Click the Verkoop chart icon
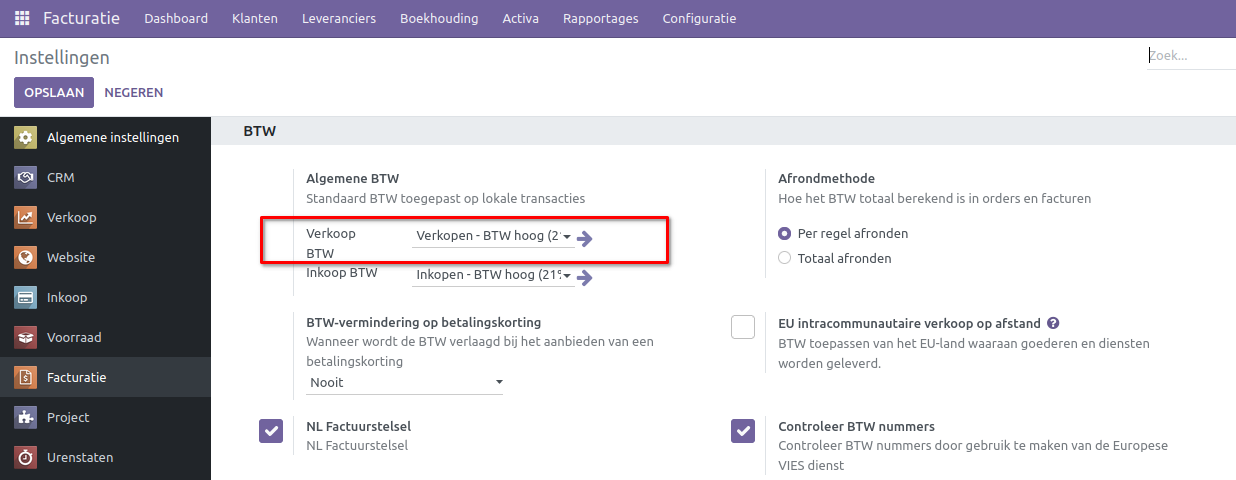 point(26,217)
